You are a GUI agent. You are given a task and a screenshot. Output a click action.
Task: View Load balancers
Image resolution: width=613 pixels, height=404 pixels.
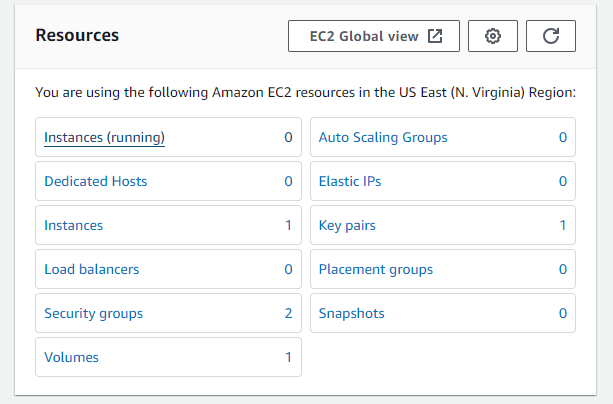(x=91, y=269)
